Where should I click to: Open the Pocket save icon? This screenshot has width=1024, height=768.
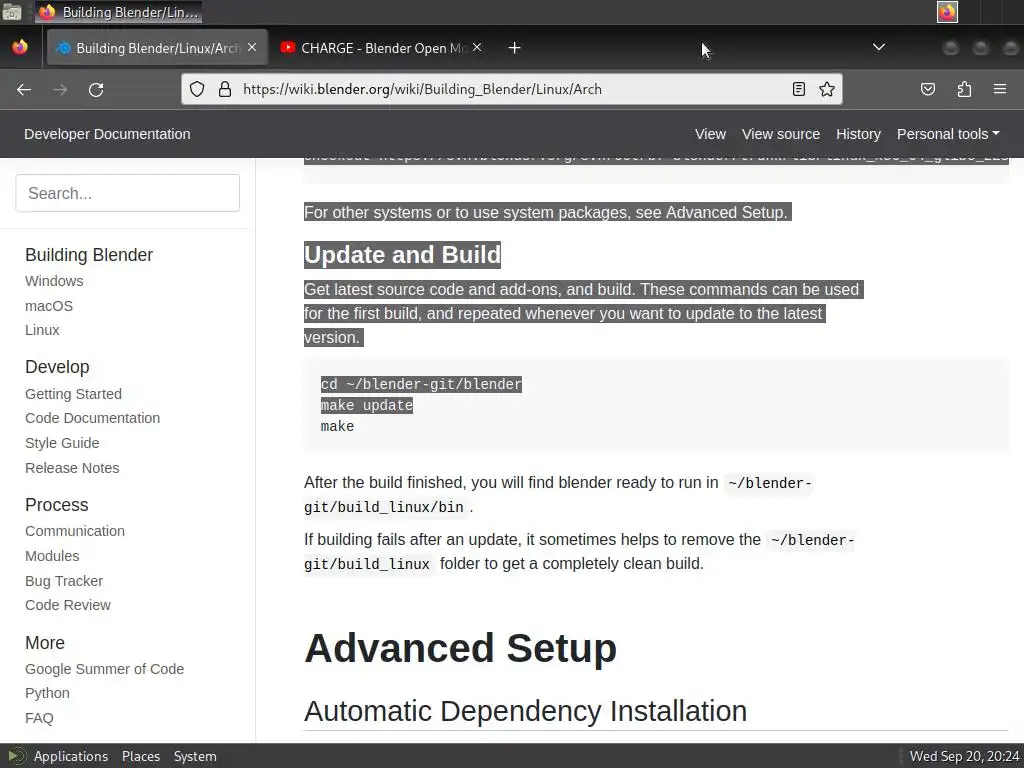[x=927, y=89]
